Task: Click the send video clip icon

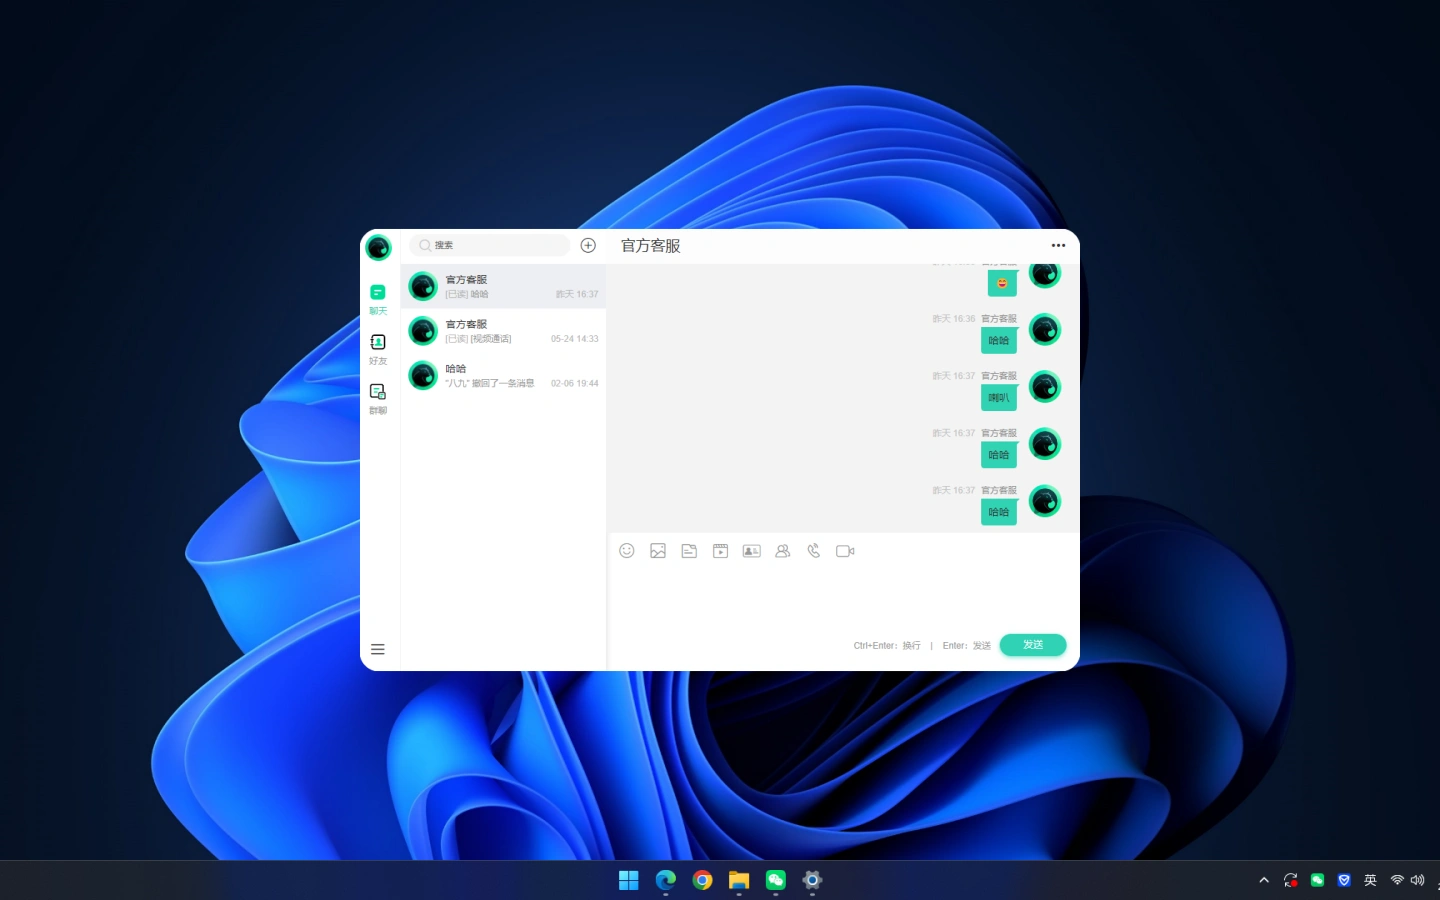Action: pyautogui.click(x=720, y=551)
